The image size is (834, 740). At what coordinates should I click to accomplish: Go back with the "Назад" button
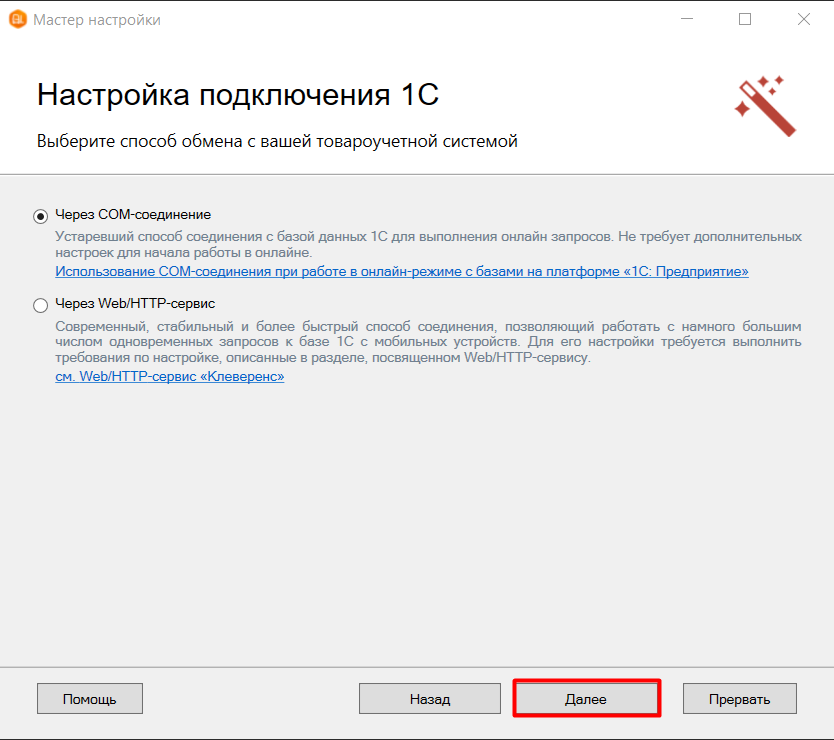[430, 699]
